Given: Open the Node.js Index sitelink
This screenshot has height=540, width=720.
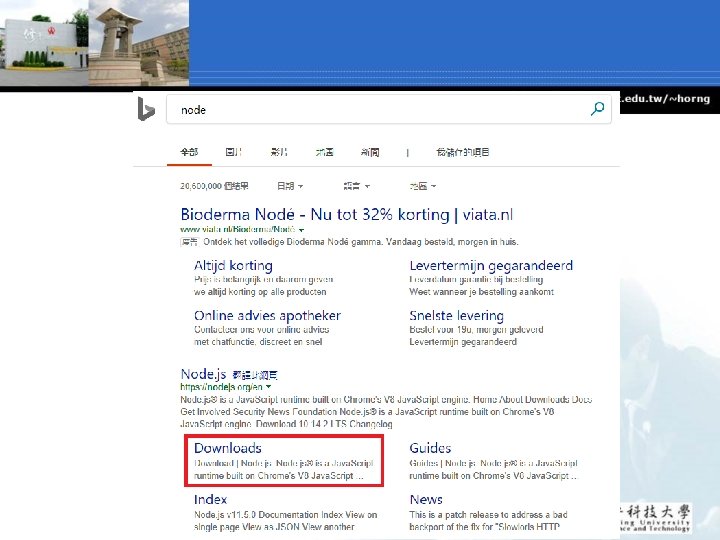Looking at the screenshot, I should pyautogui.click(x=210, y=500).
